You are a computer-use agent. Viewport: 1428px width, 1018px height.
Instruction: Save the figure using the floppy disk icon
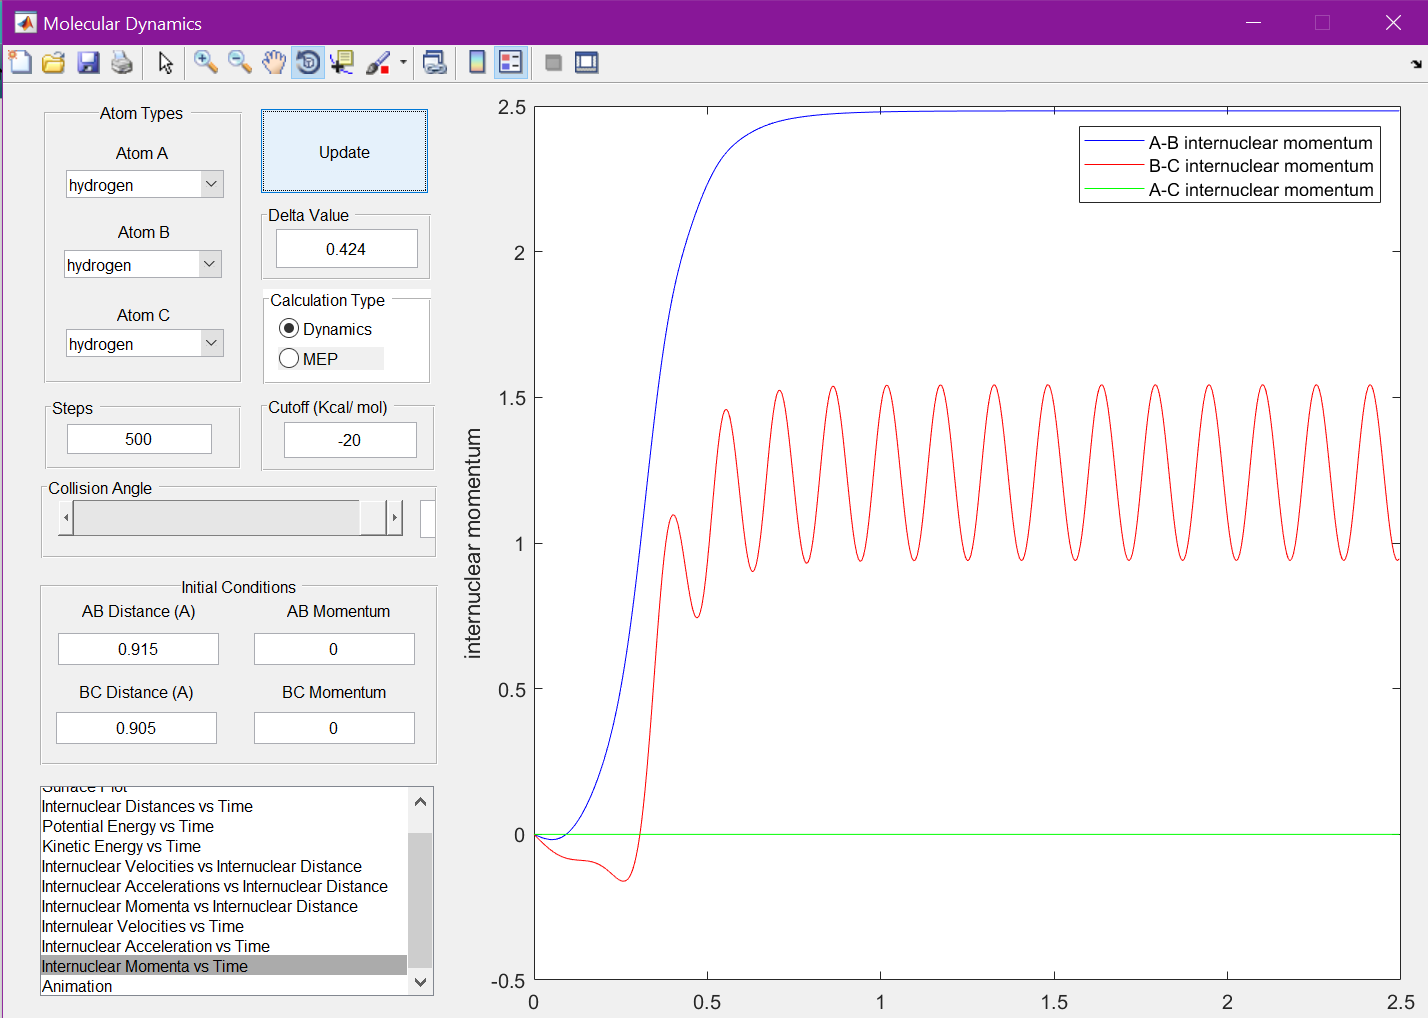coord(88,63)
